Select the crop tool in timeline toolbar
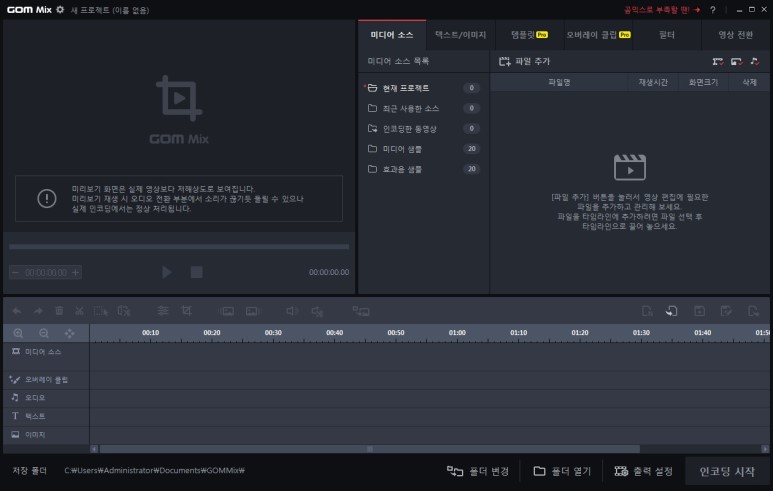 [186, 311]
